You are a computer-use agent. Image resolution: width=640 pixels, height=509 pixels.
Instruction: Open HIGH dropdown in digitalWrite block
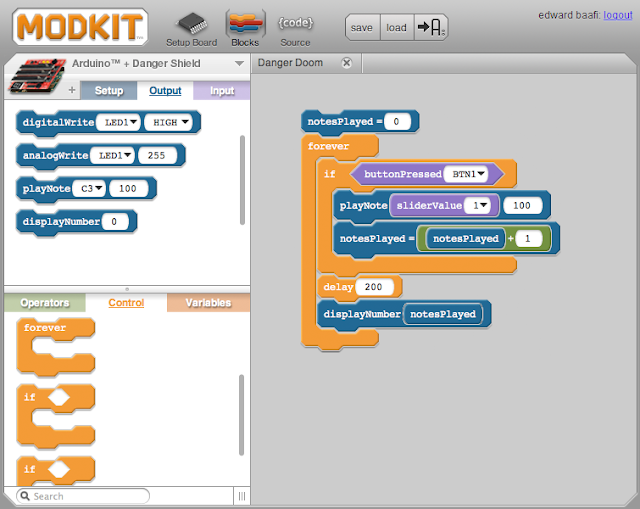(169, 122)
